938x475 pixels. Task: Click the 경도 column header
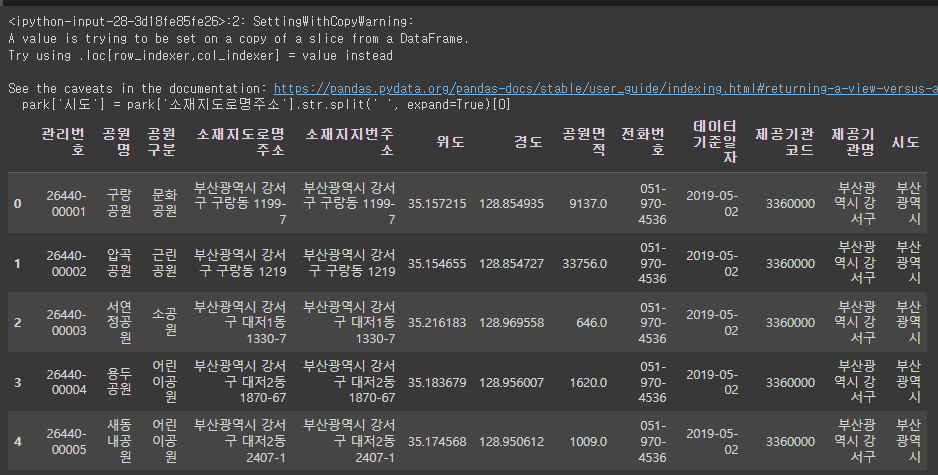(528, 142)
